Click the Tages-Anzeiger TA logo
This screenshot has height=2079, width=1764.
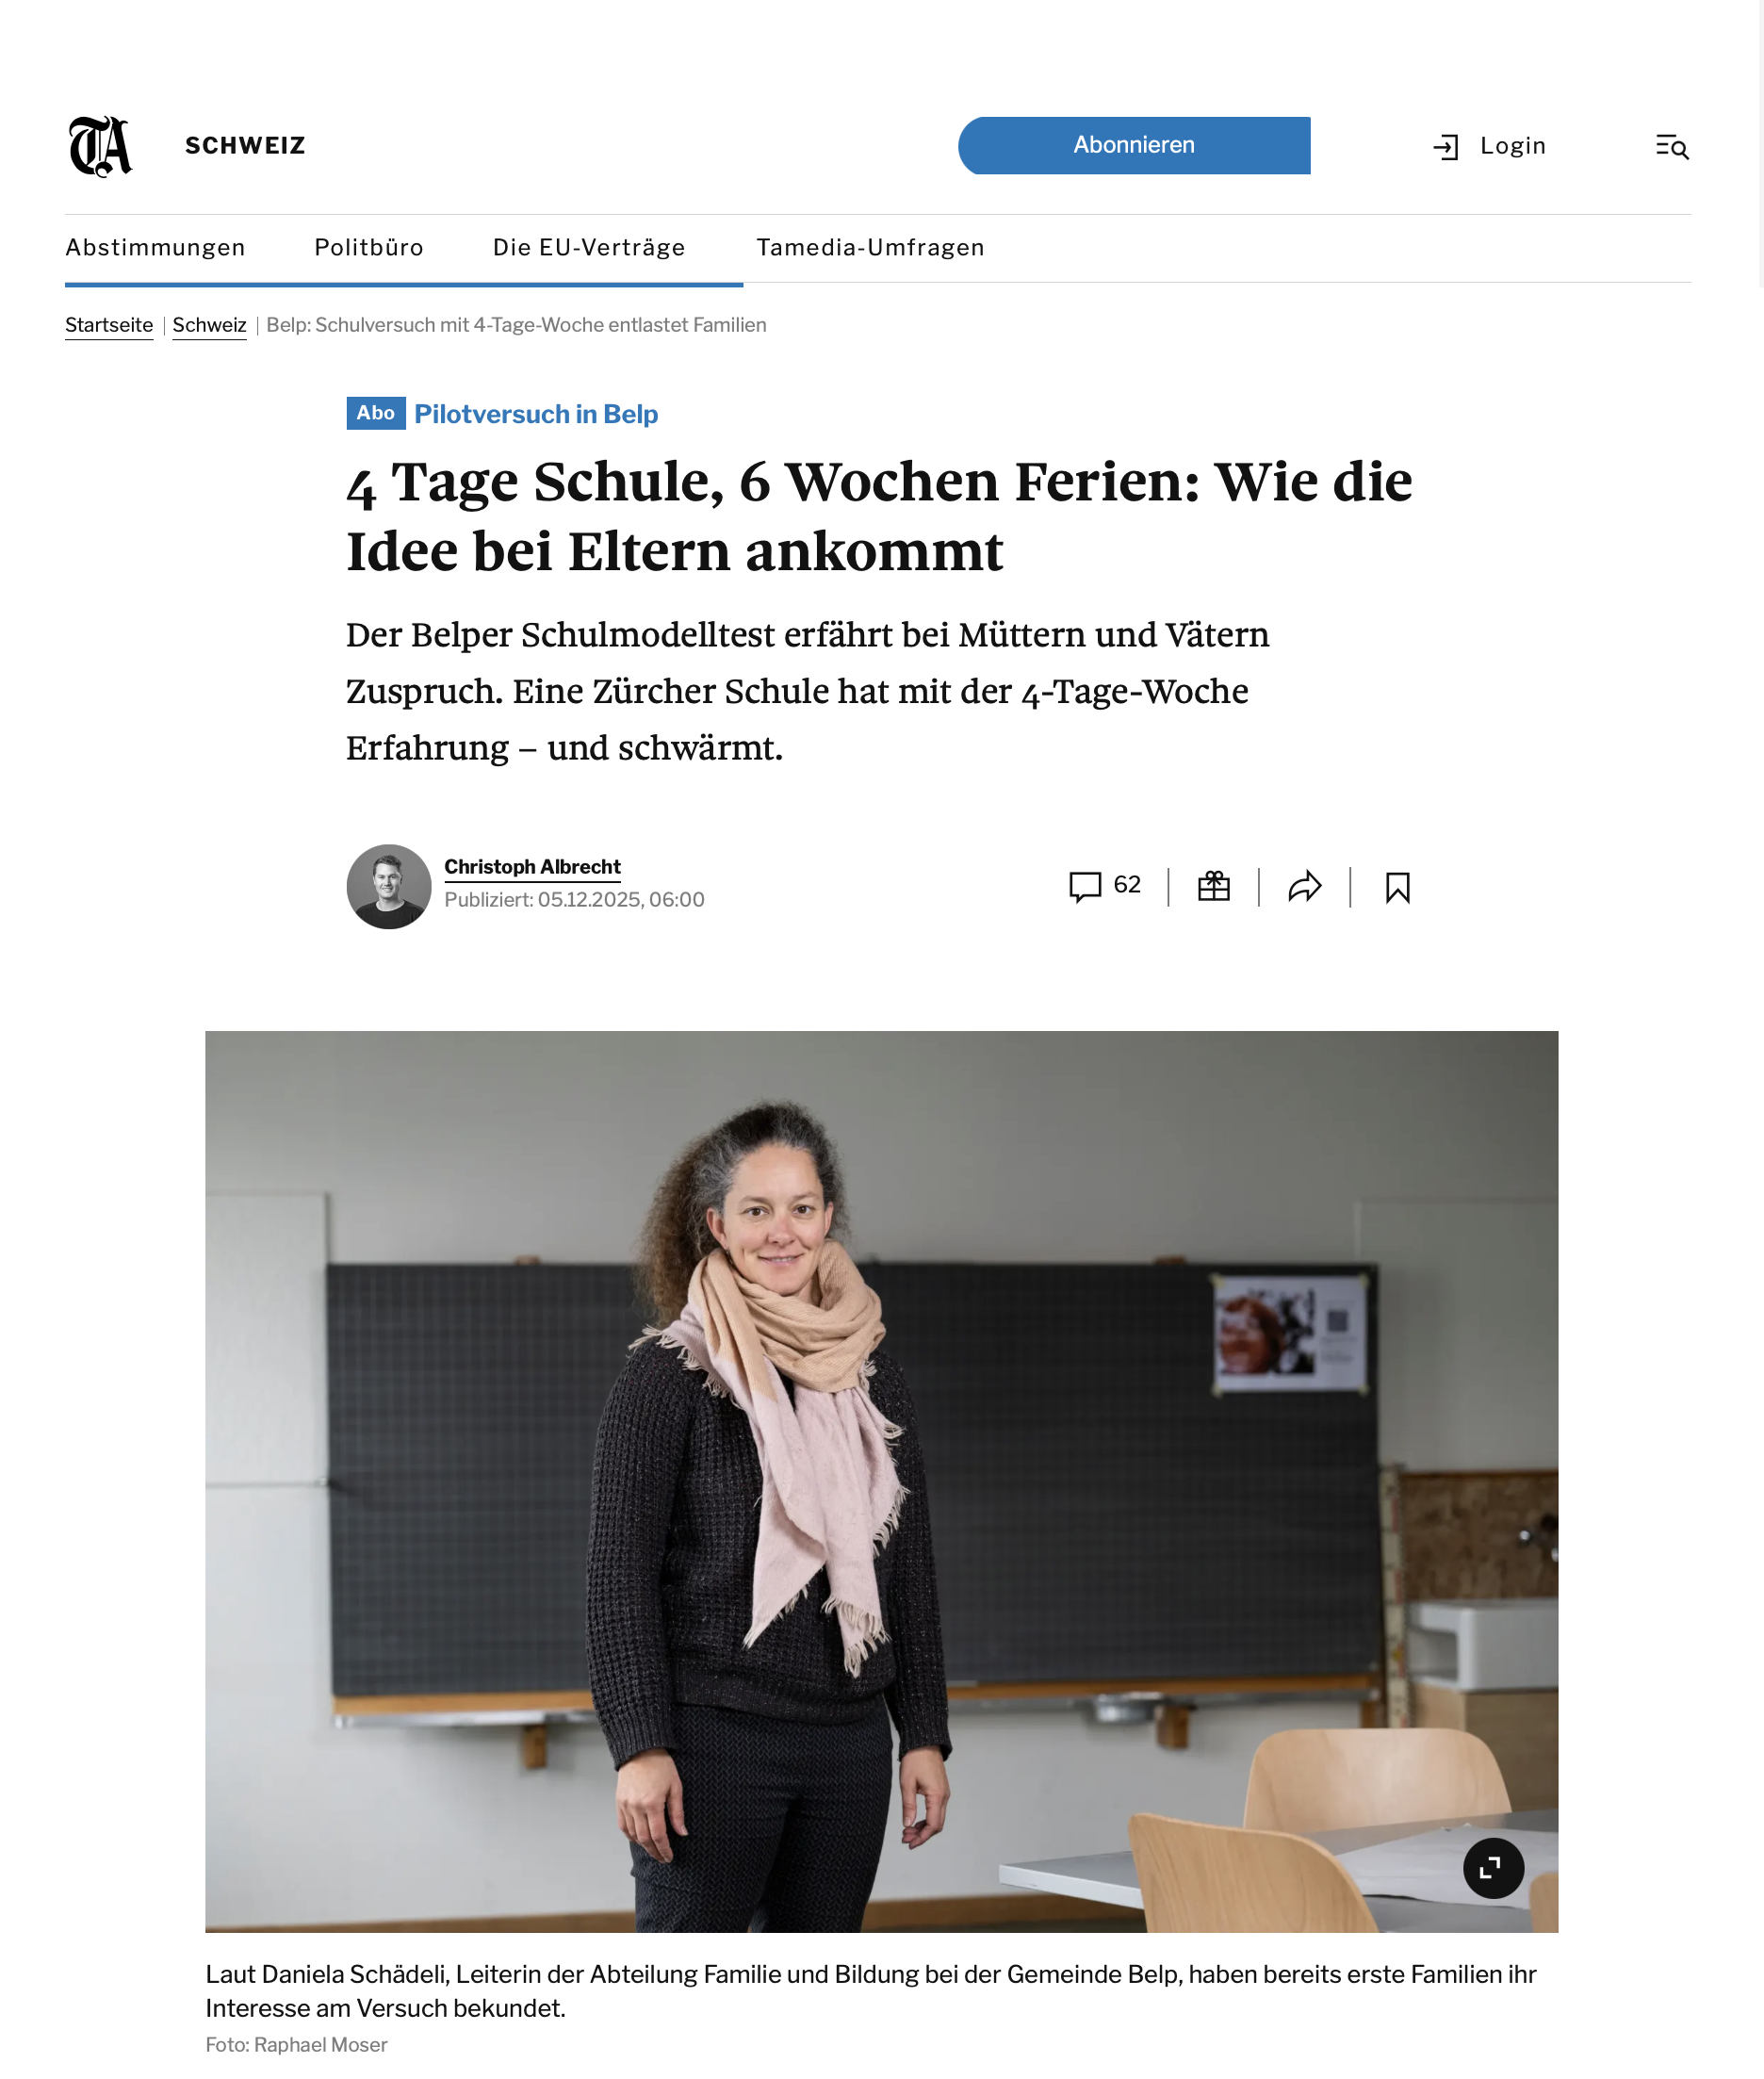click(100, 146)
